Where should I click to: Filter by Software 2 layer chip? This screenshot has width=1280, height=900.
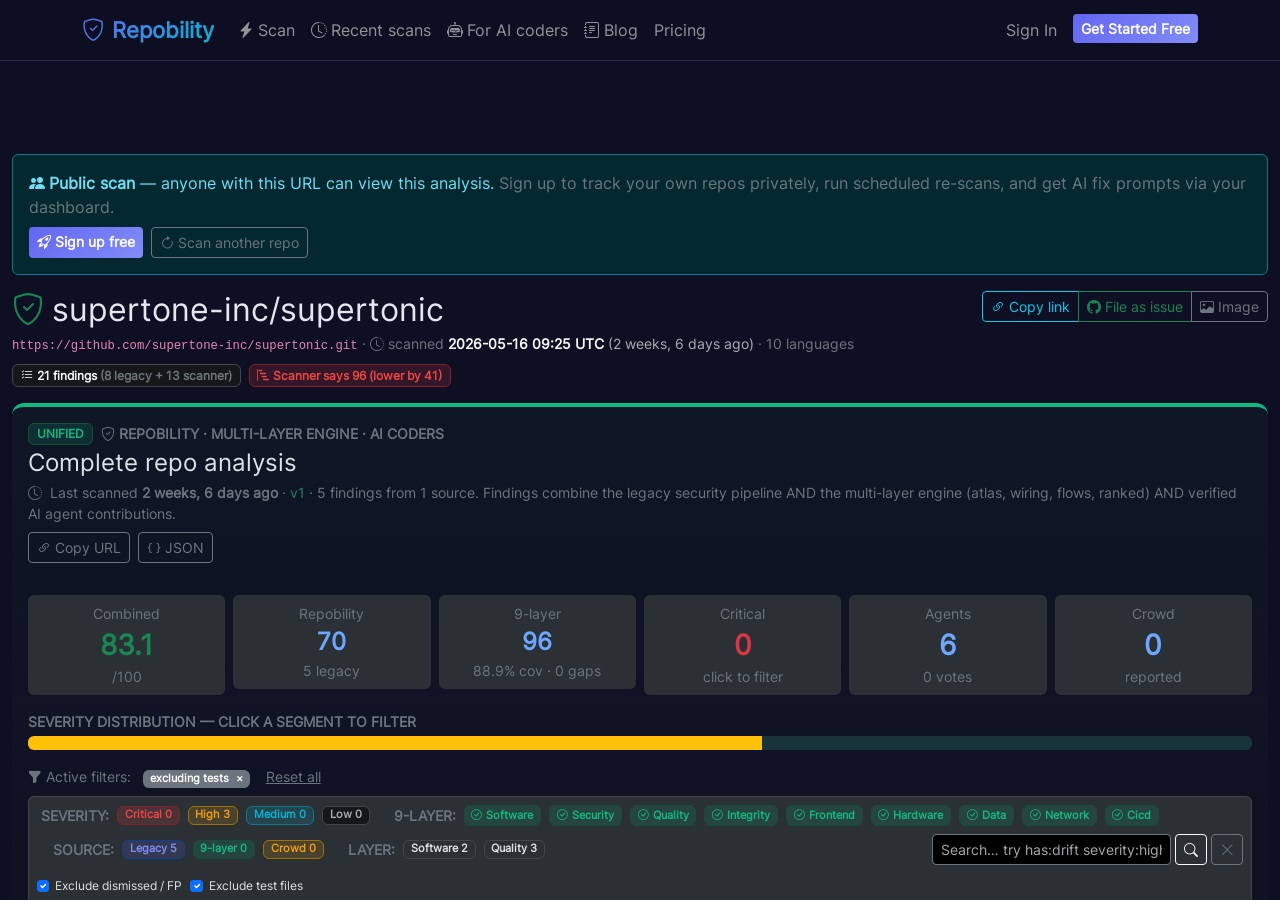point(439,849)
